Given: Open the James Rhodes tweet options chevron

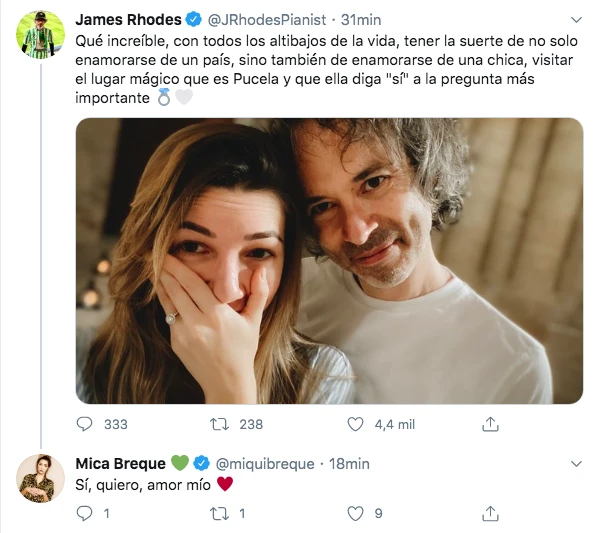Looking at the screenshot, I should point(576,19).
